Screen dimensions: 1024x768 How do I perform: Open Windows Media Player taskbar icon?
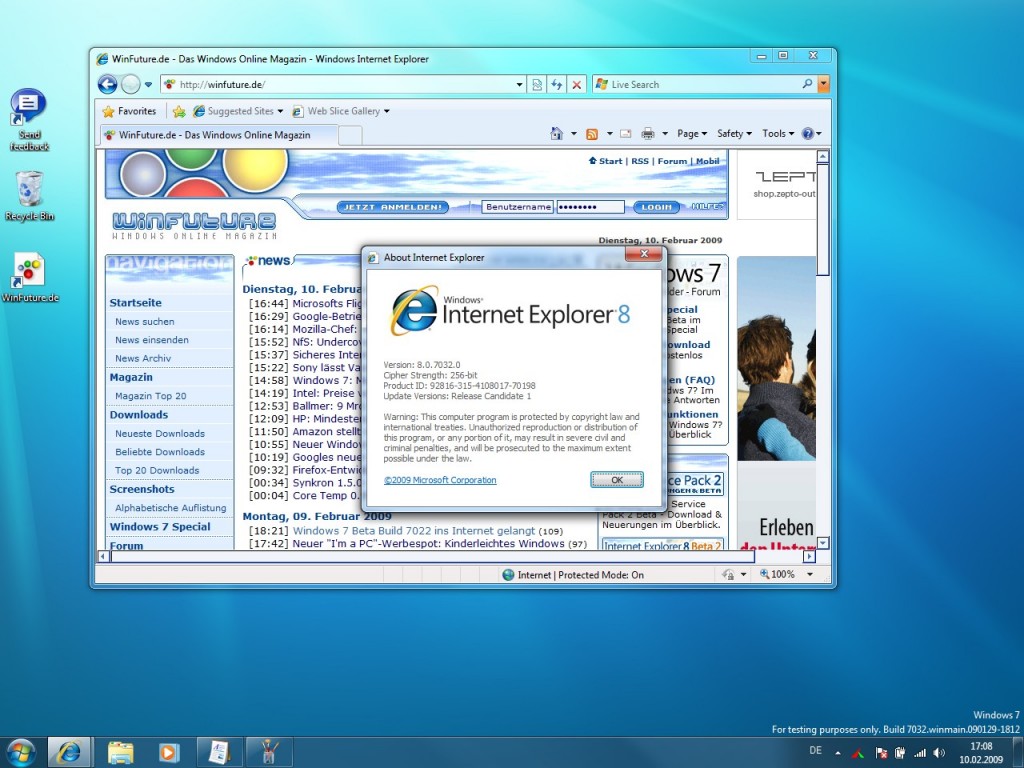(168, 752)
